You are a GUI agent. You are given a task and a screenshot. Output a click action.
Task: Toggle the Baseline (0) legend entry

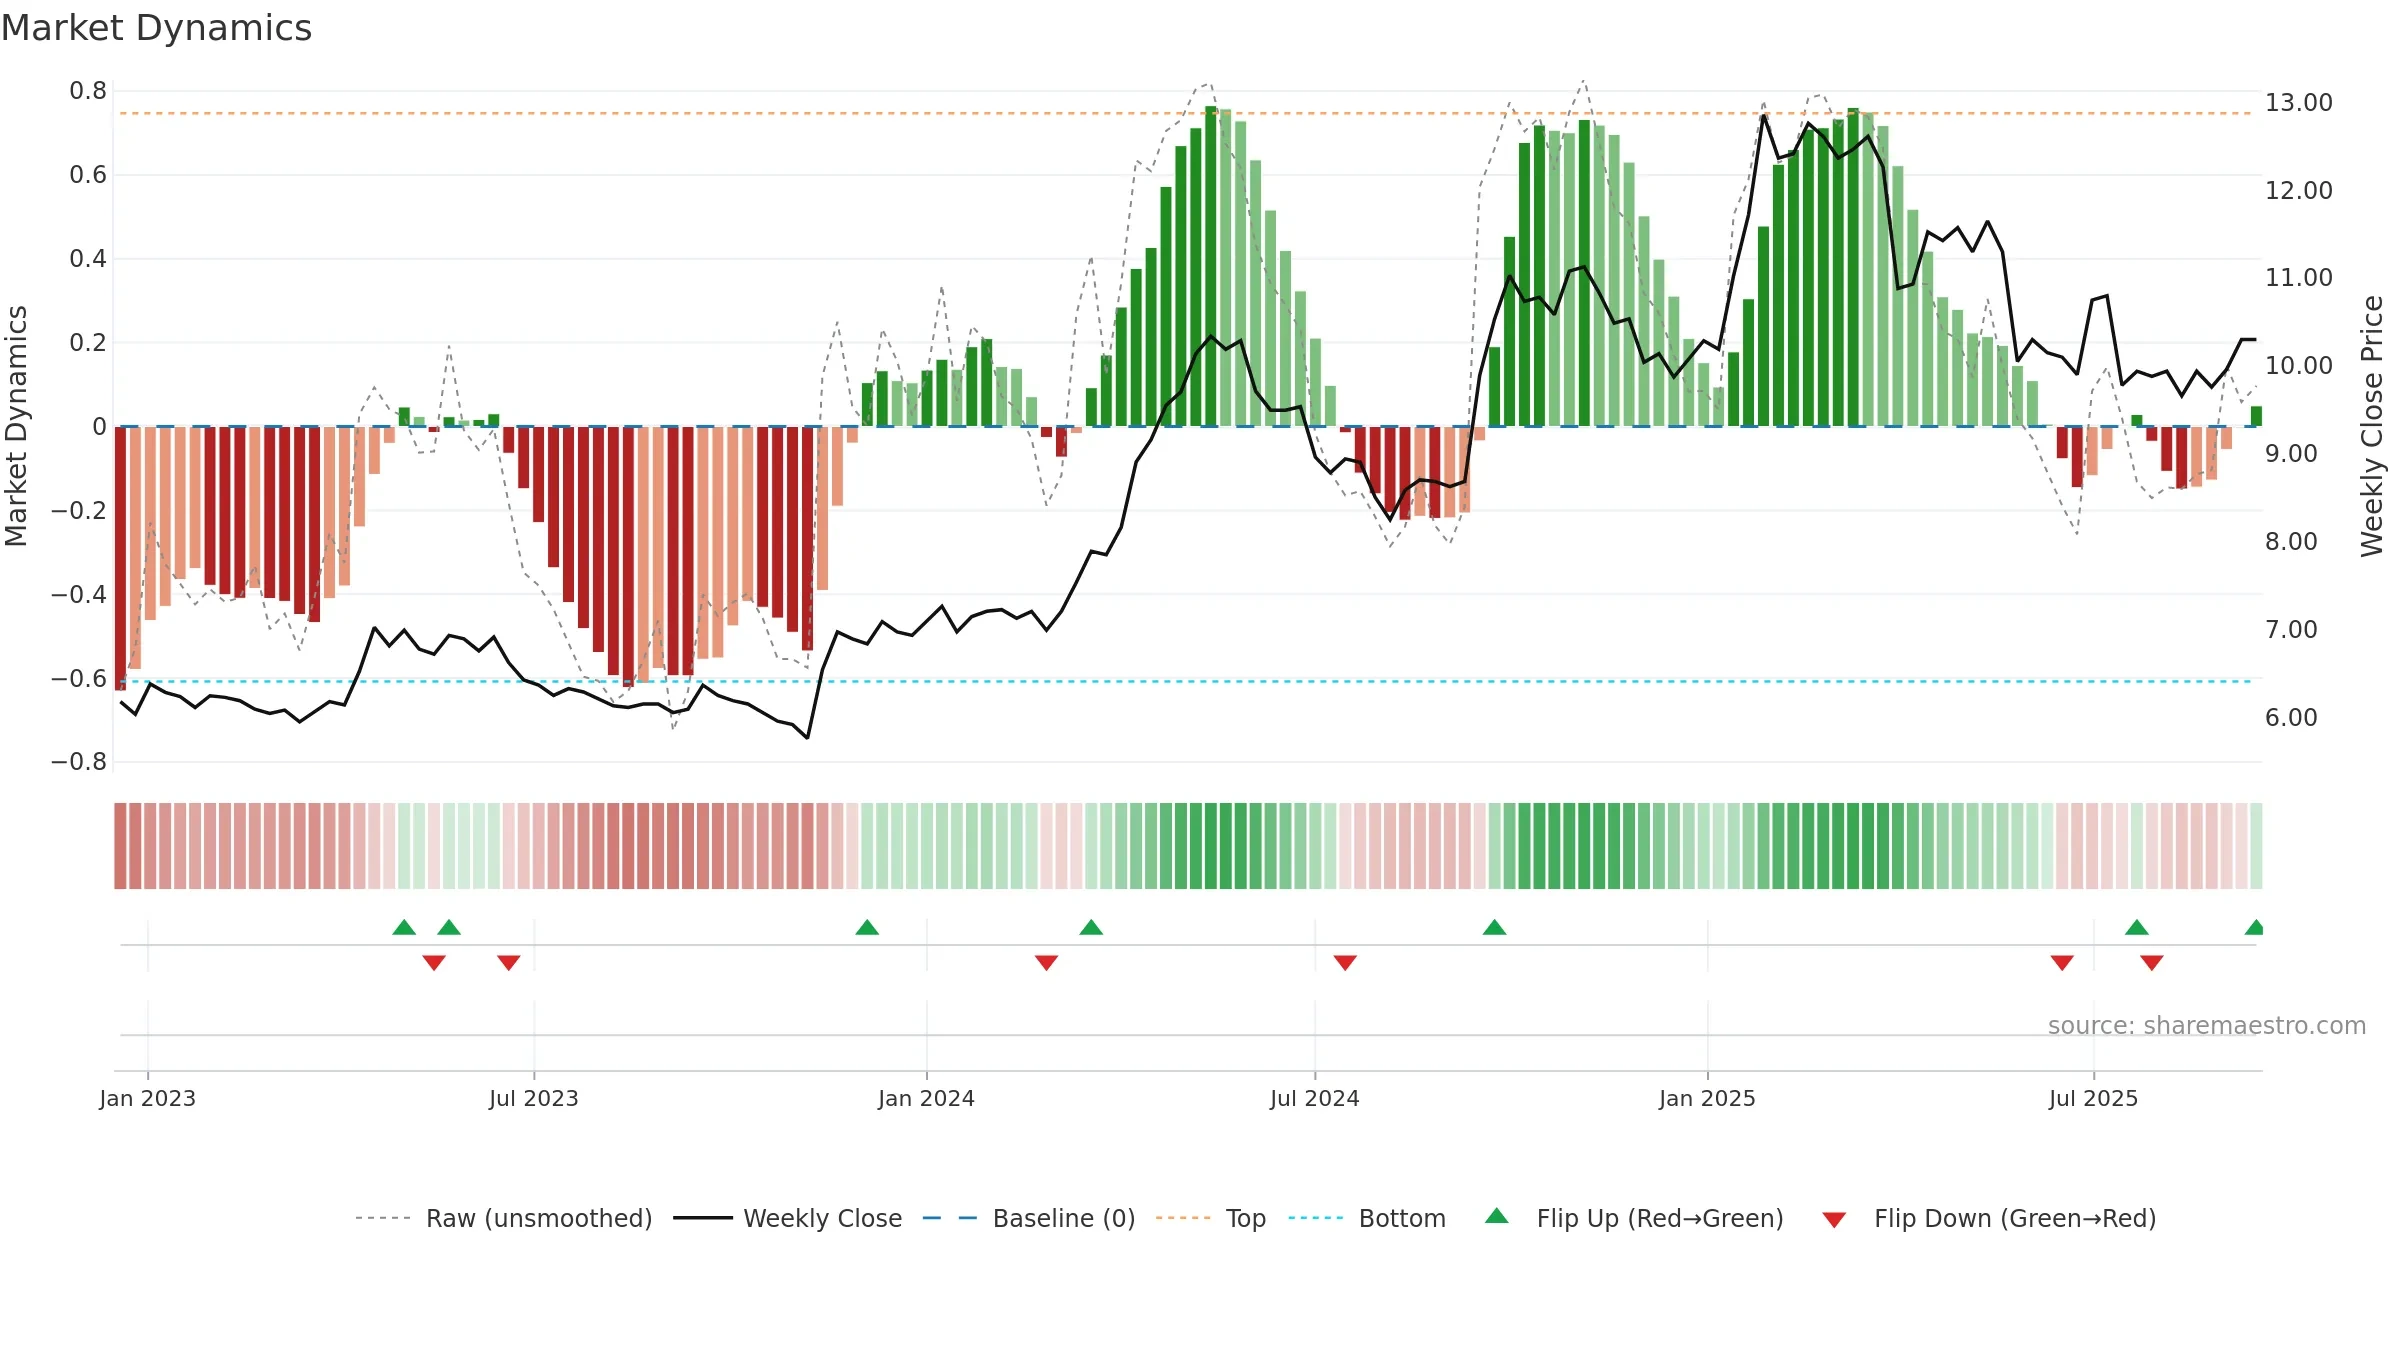(x=1028, y=1218)
